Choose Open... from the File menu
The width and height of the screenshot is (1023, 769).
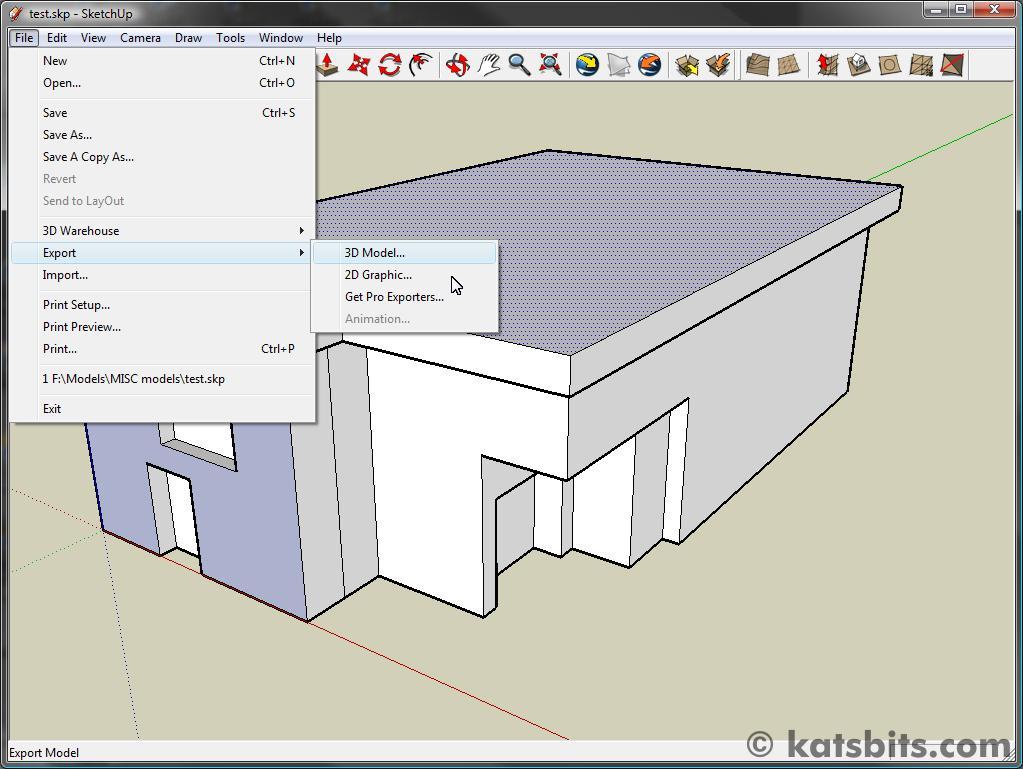coord(162,83)
